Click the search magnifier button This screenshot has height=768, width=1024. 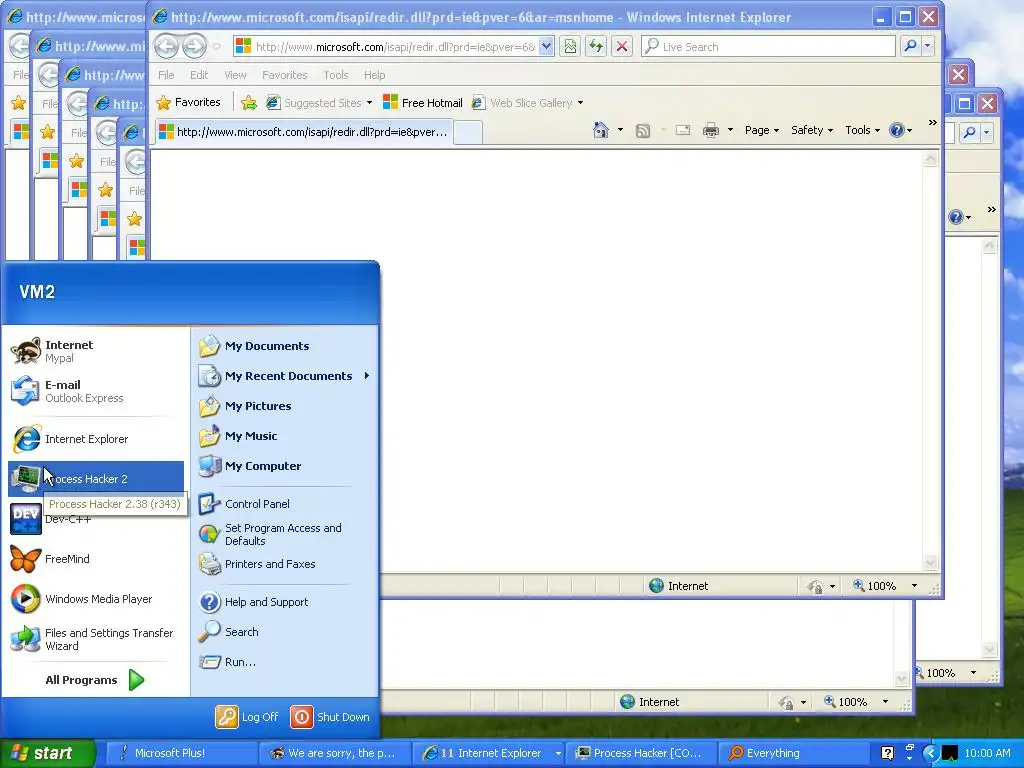pos(910,46)
